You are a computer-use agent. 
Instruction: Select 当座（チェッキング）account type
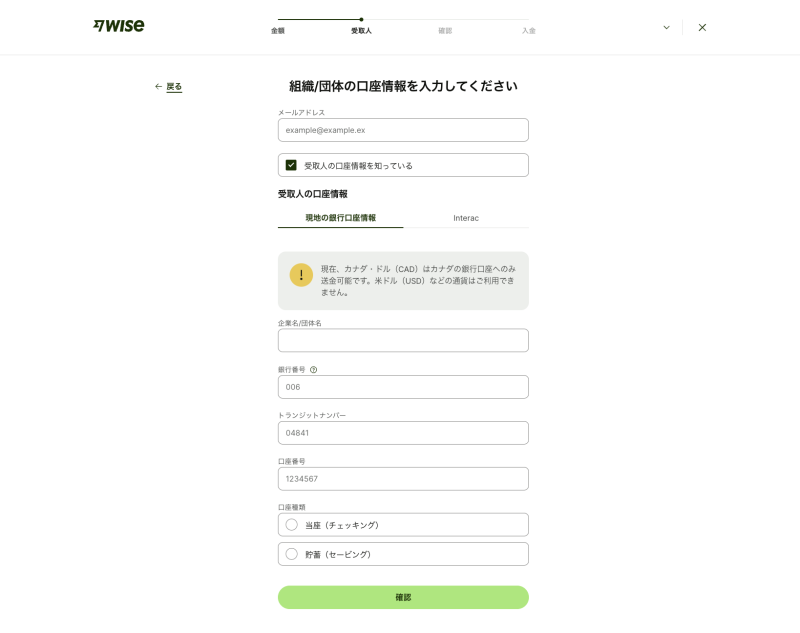click(292, 525)
